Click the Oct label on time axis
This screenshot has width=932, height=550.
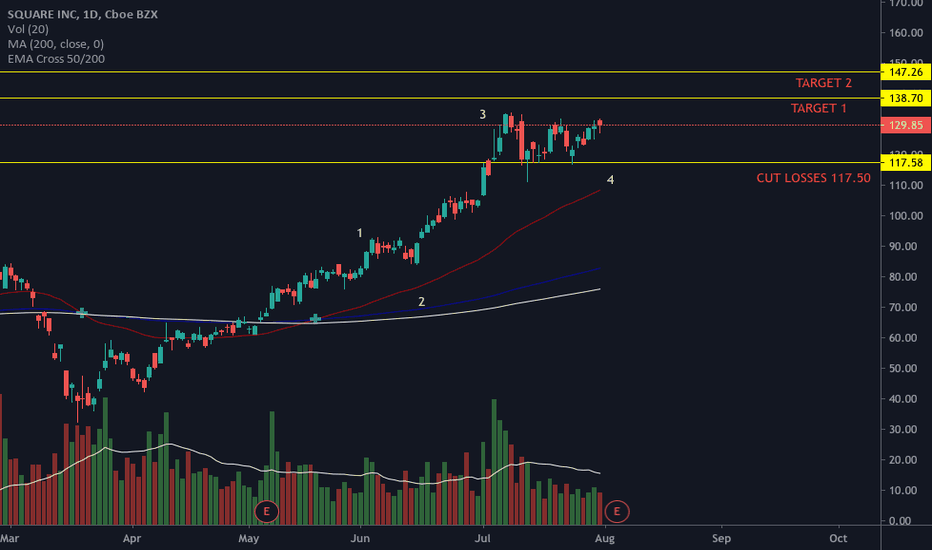[x=838, y=539]
